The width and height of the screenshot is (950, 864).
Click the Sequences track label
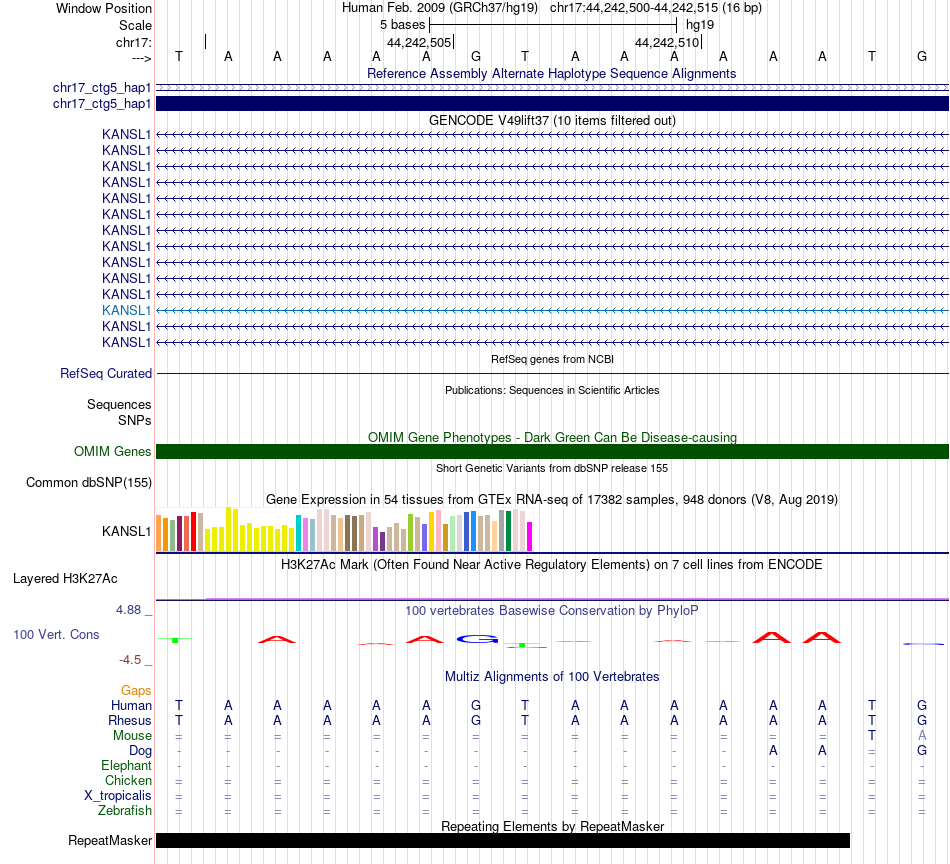(x=119, y=404)
